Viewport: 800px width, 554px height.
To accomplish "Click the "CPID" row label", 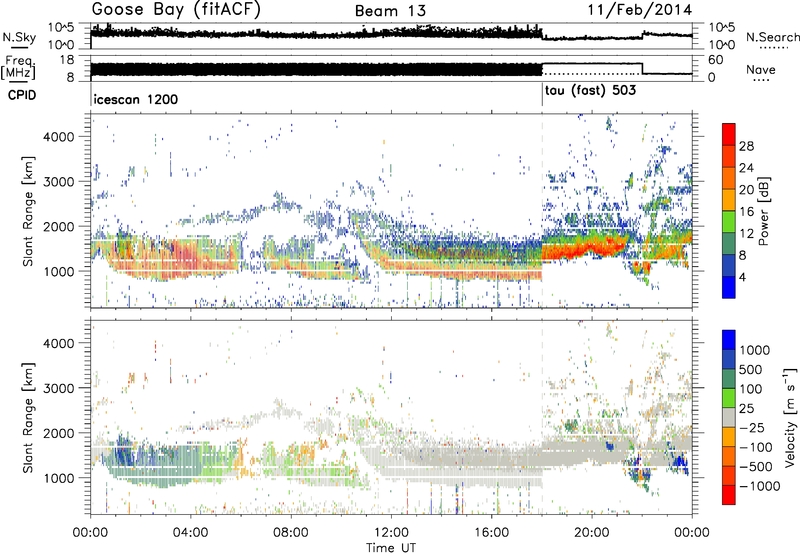I will pos(22,95).
